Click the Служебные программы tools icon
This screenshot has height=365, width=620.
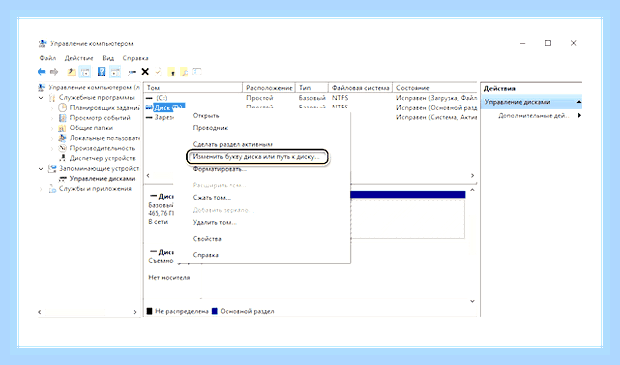(52, 98)
